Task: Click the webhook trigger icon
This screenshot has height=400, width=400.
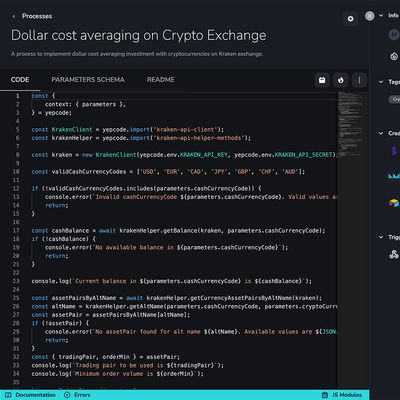Action: click(394, 255)
